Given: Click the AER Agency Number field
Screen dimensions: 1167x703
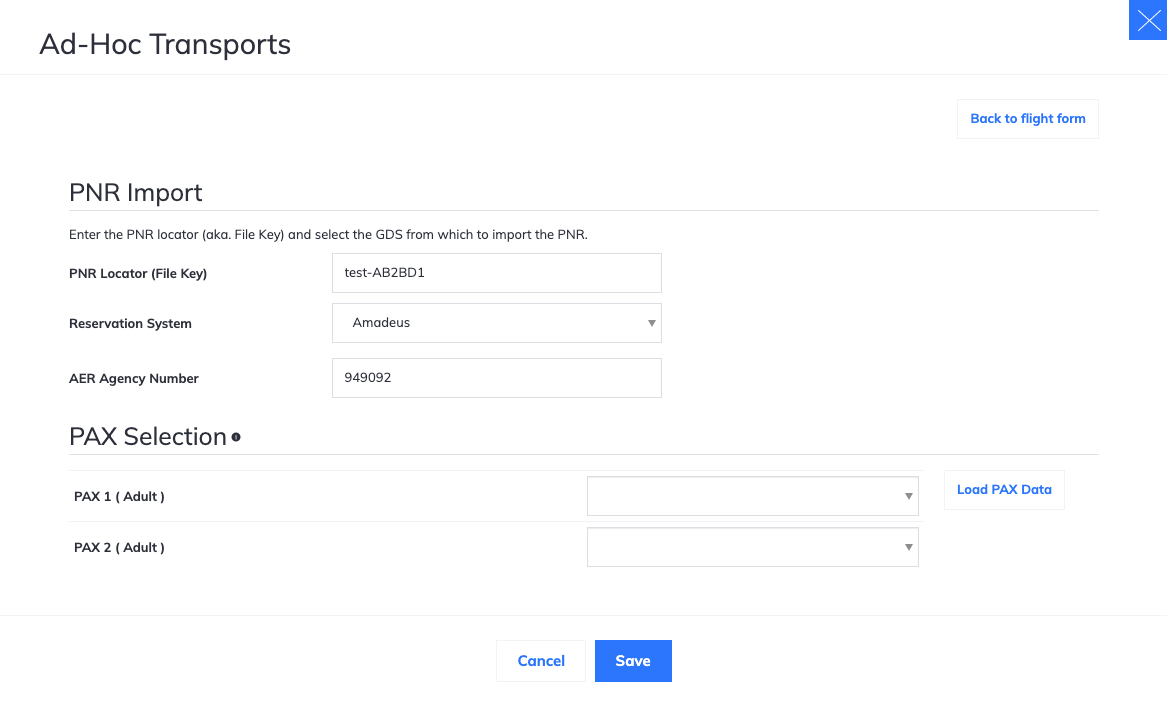Looking at the screenshot, I should coord(496,378).
